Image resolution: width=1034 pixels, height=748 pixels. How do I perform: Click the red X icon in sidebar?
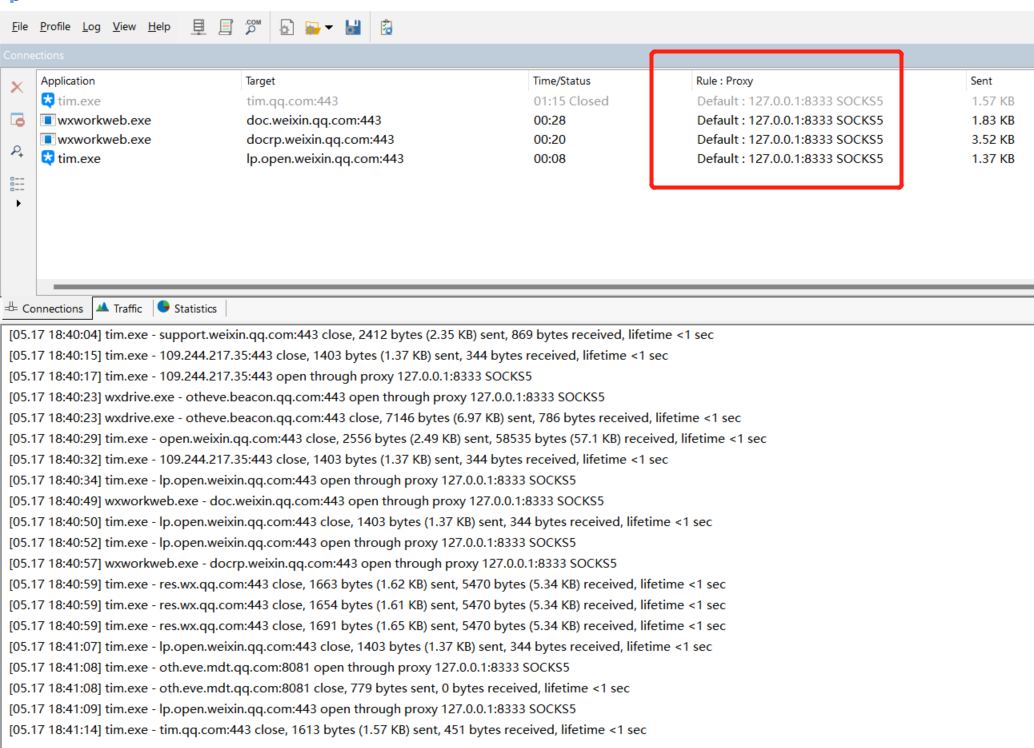click(17, 88)
